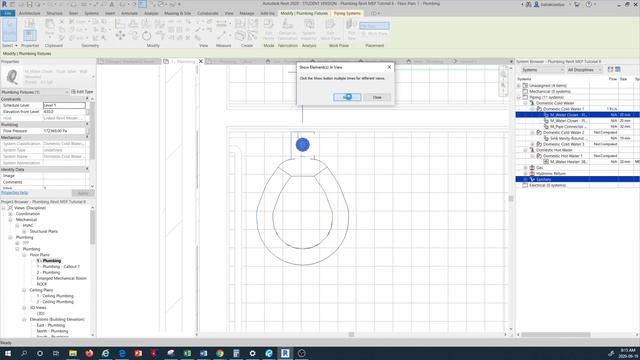
Task: Click the Type Properties ribbon icon
Action: pyautogui.click(x=29, y=24)
